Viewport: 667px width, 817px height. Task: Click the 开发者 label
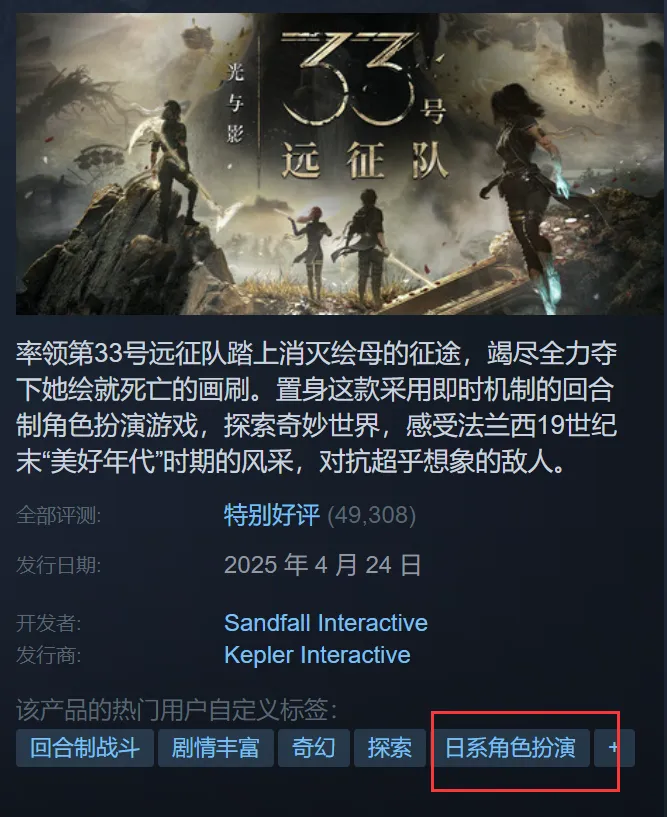(48, 623)
